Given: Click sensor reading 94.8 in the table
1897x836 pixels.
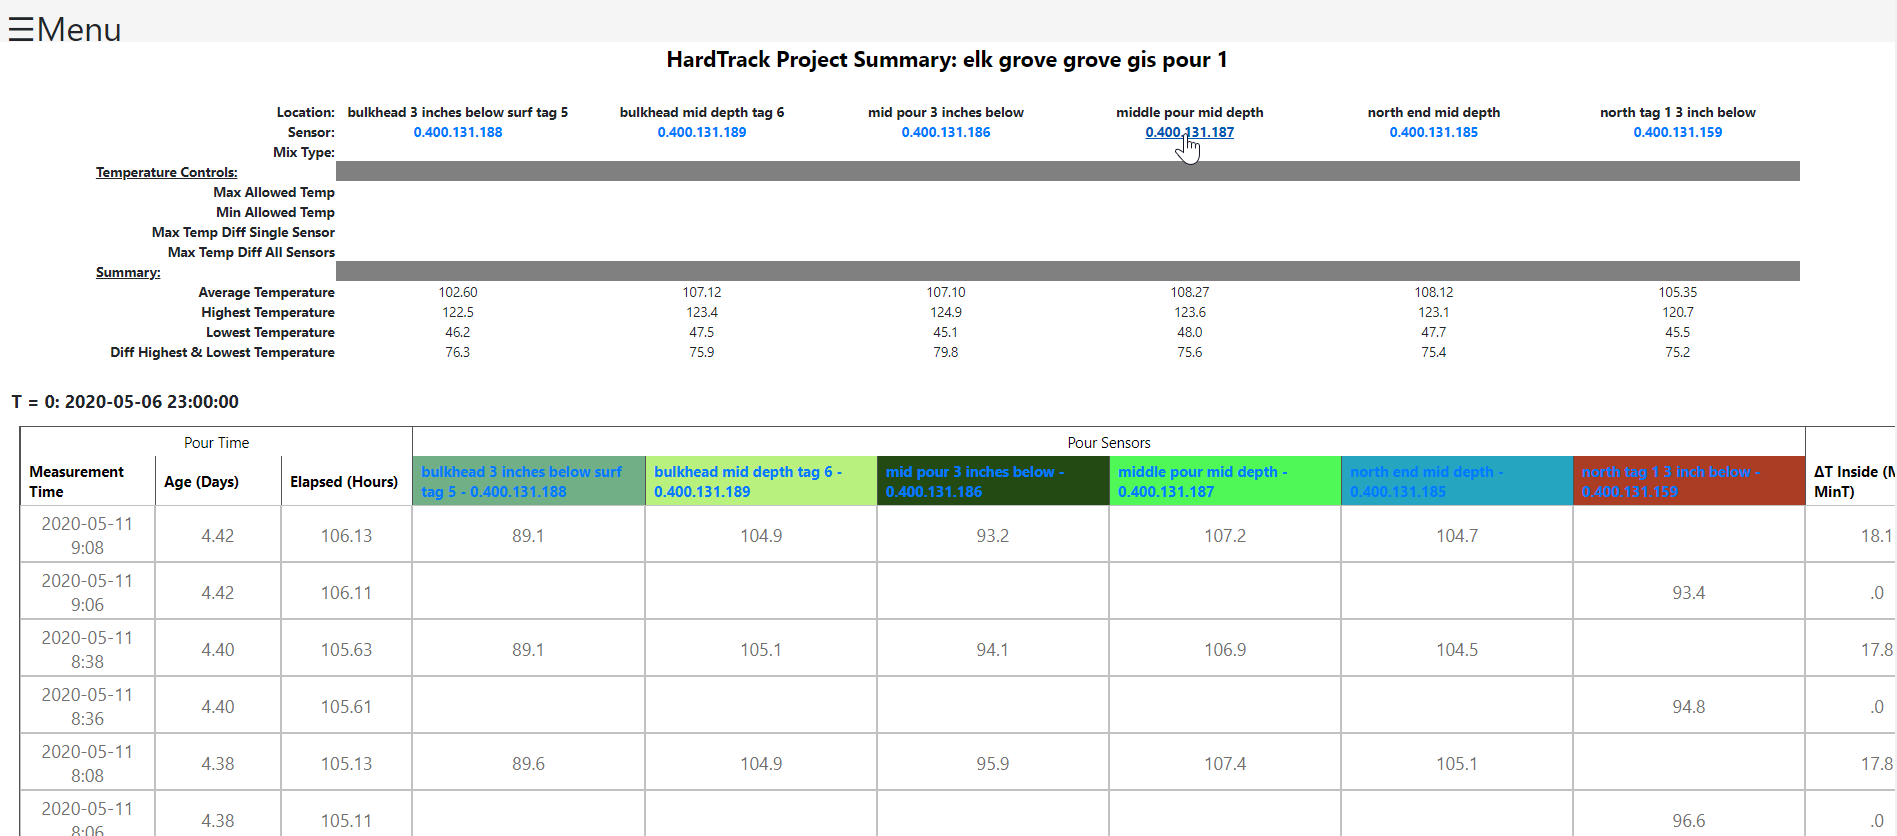Looking at the screenshot, I should point(1689,707).
